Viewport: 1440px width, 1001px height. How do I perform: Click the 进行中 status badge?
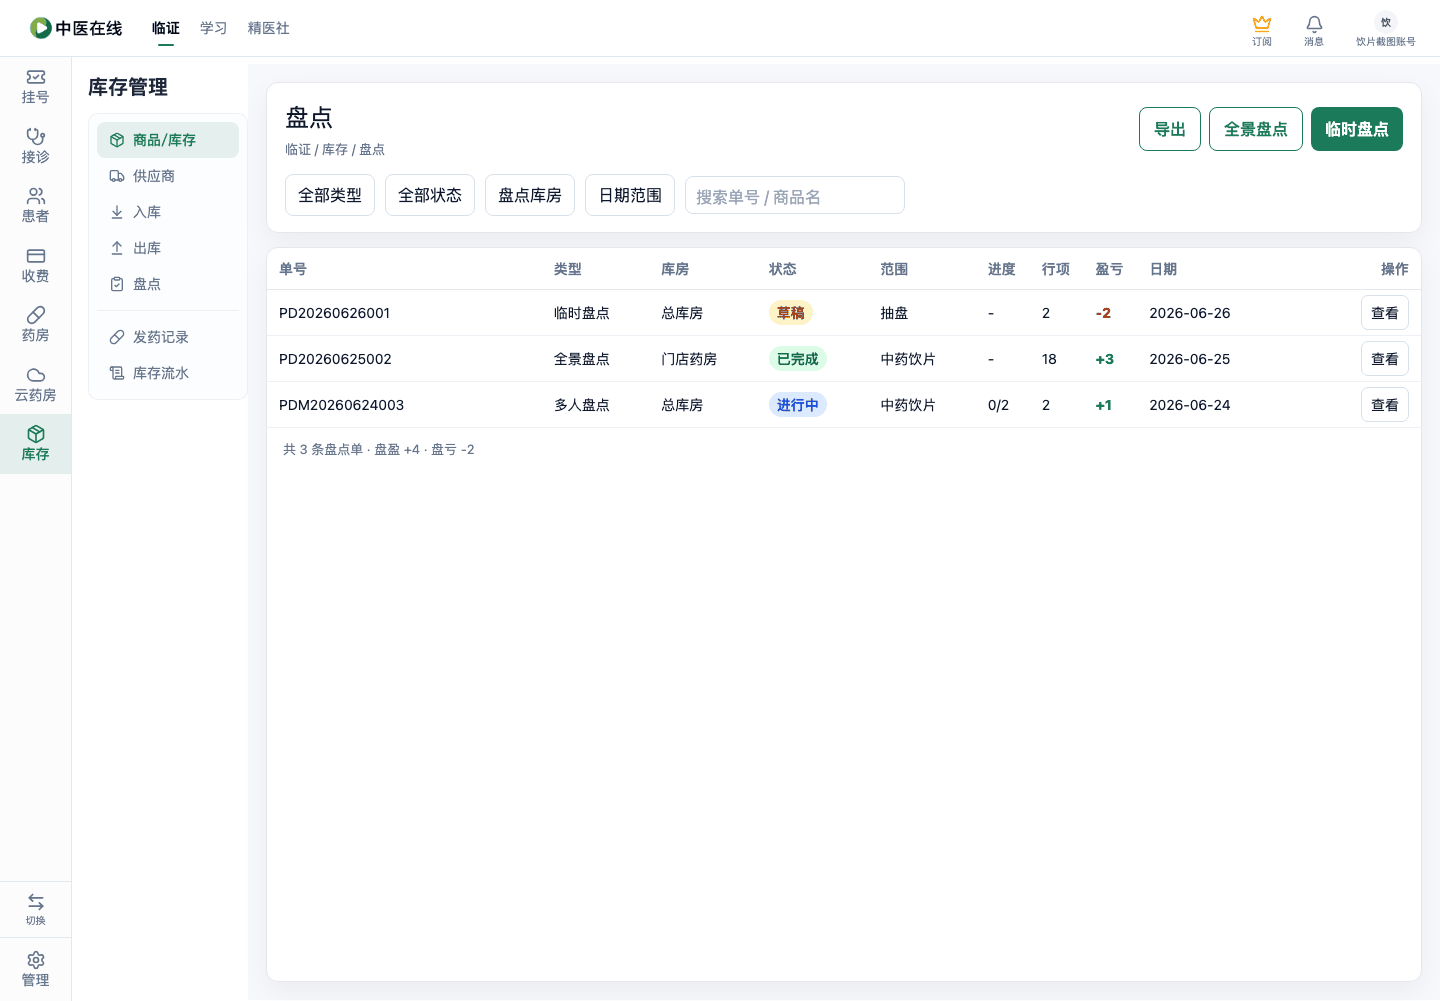(x=798, y=405)
